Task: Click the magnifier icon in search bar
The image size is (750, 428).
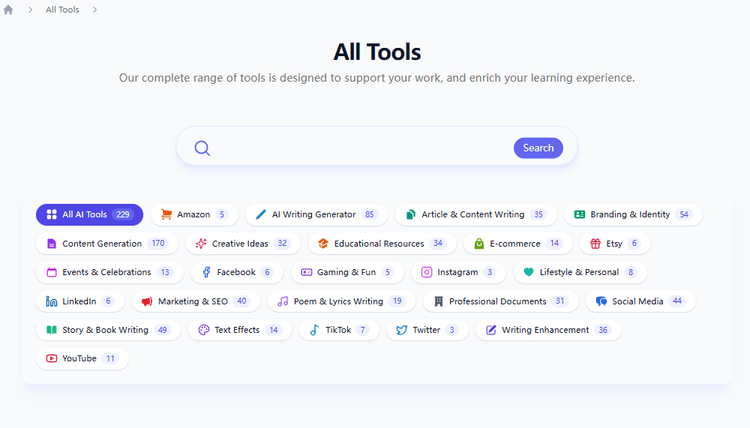Action: pos(202,148)
